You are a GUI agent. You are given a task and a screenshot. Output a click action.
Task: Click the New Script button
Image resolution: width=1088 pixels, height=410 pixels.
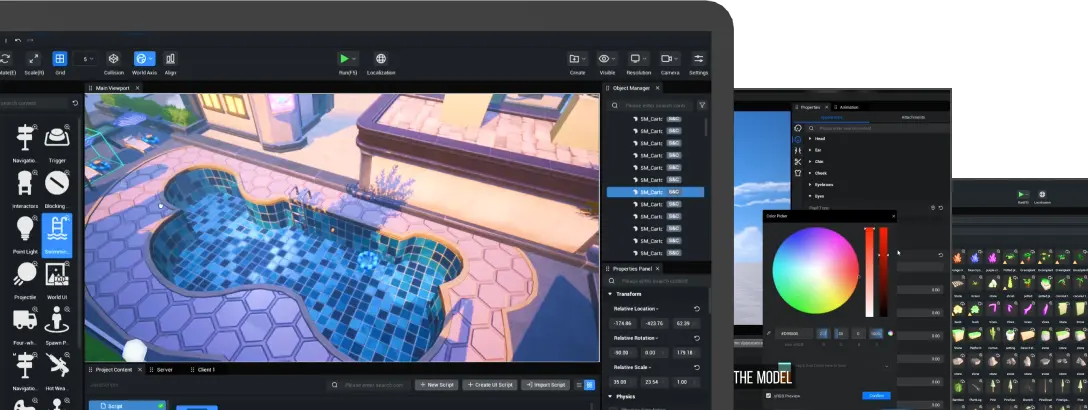pos(436,385)
